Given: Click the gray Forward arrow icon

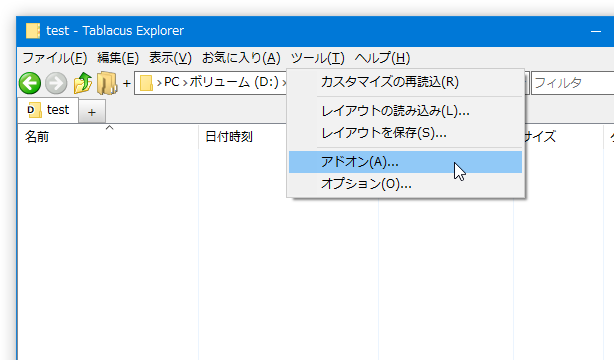Looking at the screenshot, I should (56, 83).
